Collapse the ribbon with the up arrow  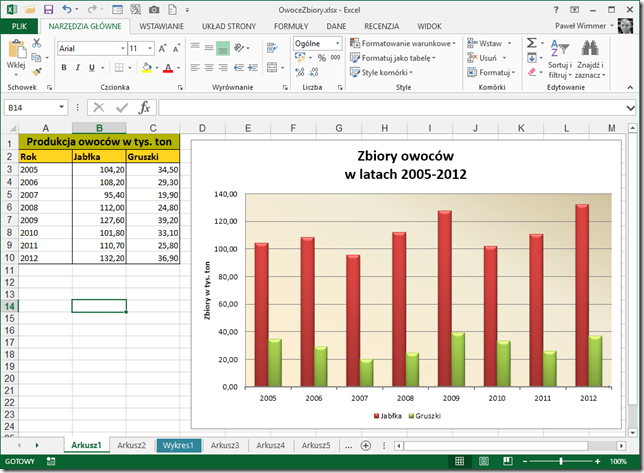point(630,87)
